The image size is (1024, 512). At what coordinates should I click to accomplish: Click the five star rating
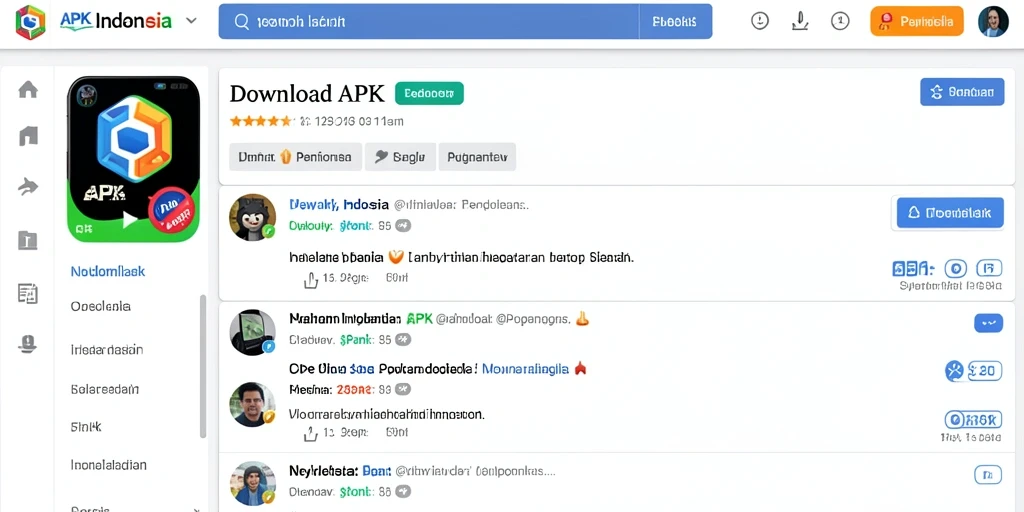point(261,121)
